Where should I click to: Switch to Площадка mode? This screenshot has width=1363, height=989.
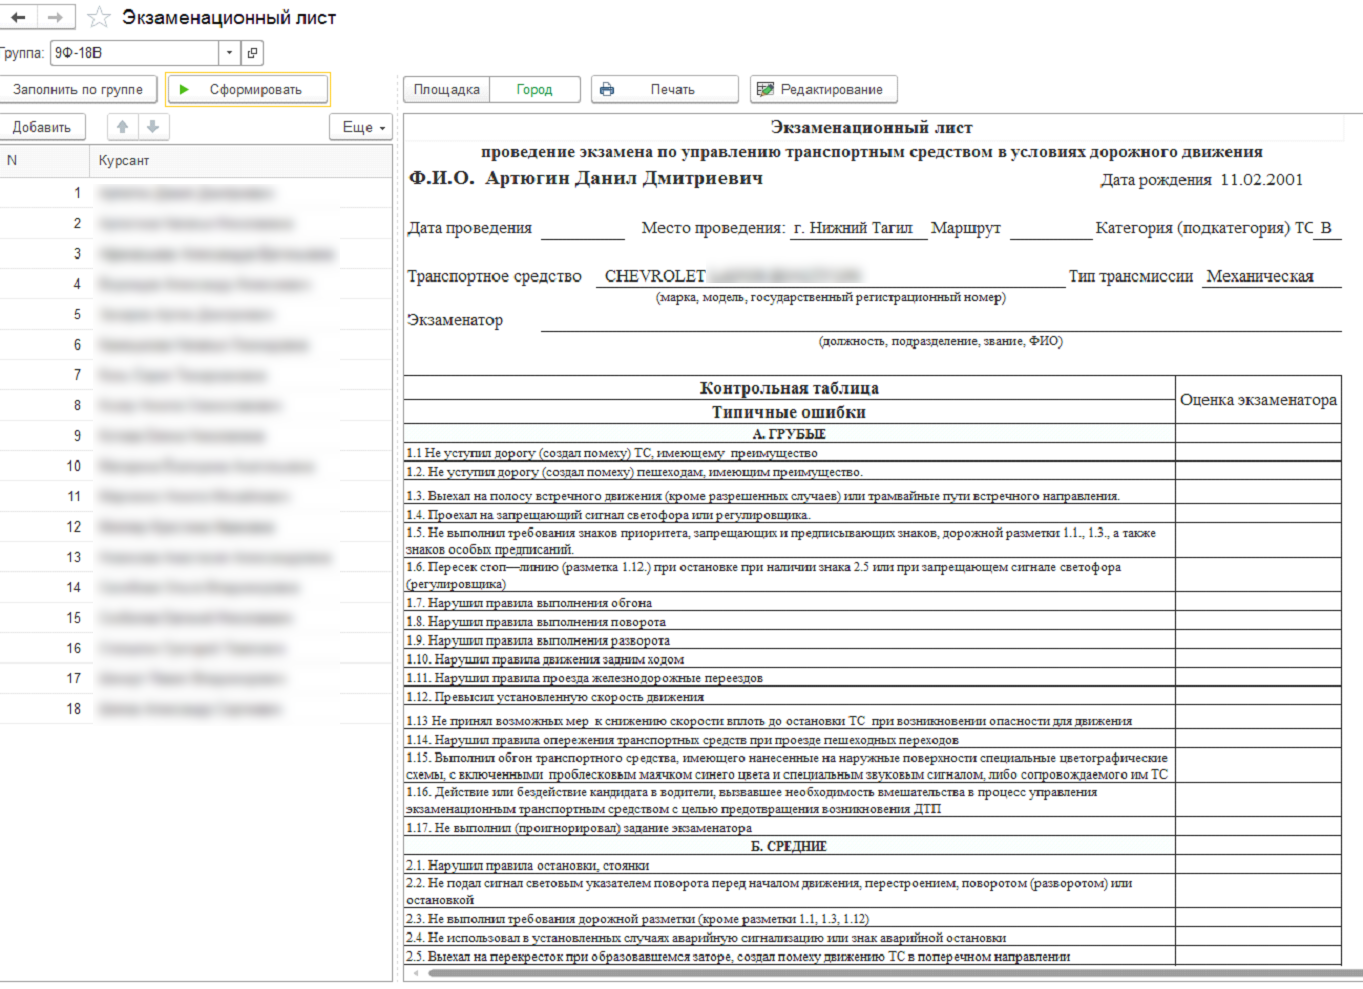coord(447,89)
